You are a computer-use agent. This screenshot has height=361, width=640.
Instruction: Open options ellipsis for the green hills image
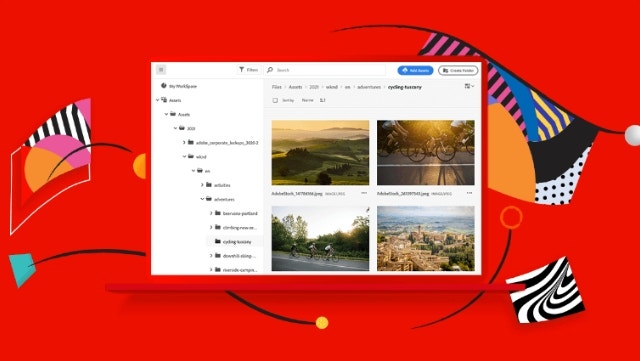pyautogui.click(x=364, y=193)
